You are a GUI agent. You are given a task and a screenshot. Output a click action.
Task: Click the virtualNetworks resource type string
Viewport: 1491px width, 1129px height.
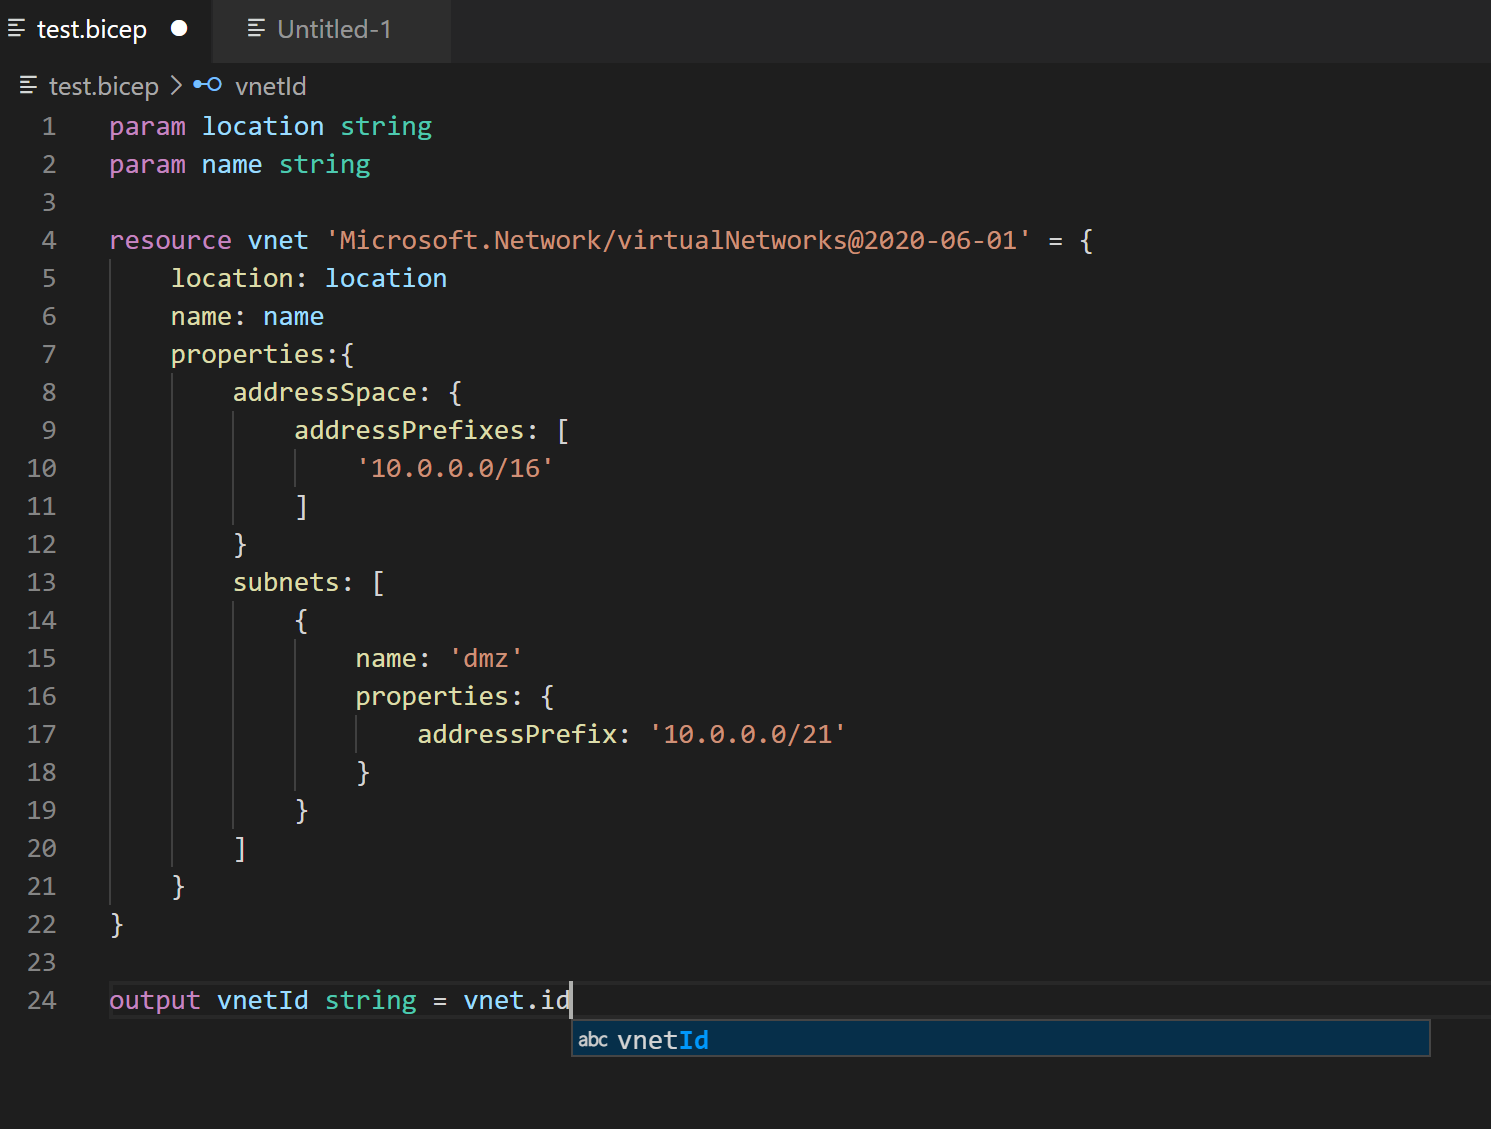point(676,240)
